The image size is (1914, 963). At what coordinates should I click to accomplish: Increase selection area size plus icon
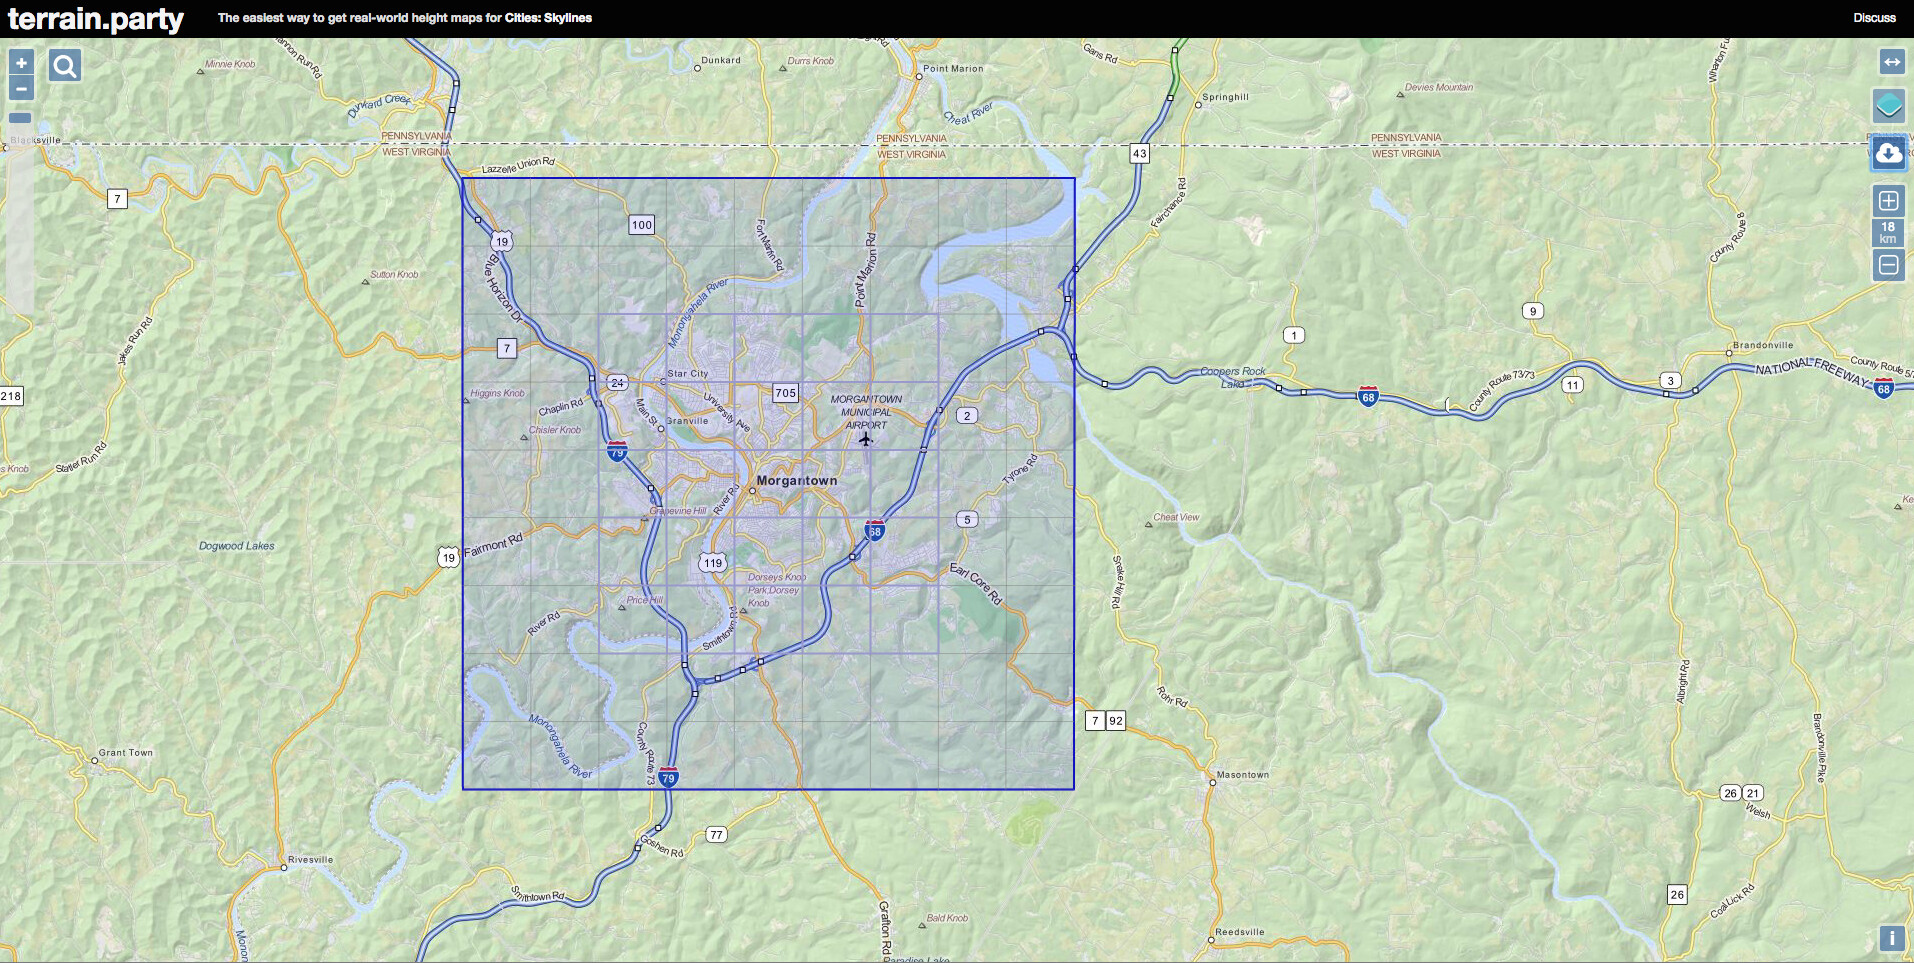[1888, 201]
